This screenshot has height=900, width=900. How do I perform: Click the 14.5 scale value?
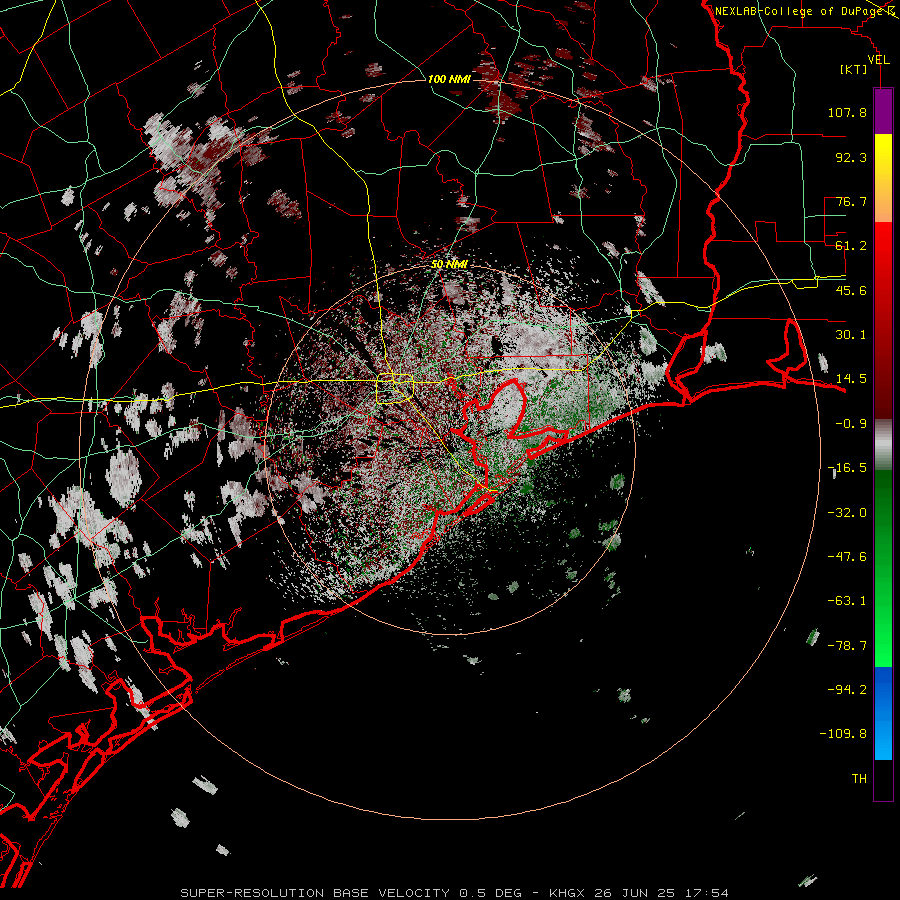point(851,379)
